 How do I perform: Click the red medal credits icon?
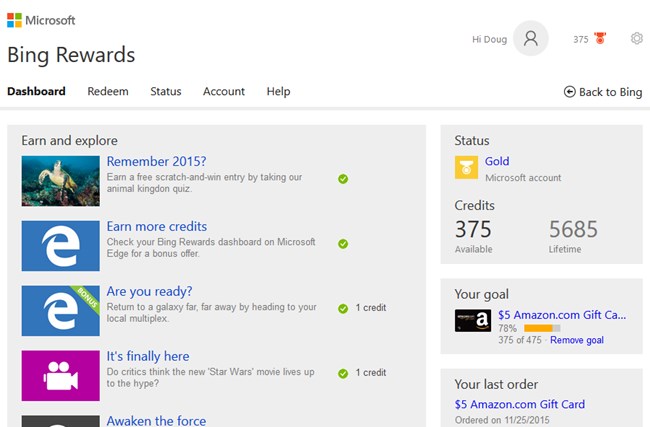point(600,38)
